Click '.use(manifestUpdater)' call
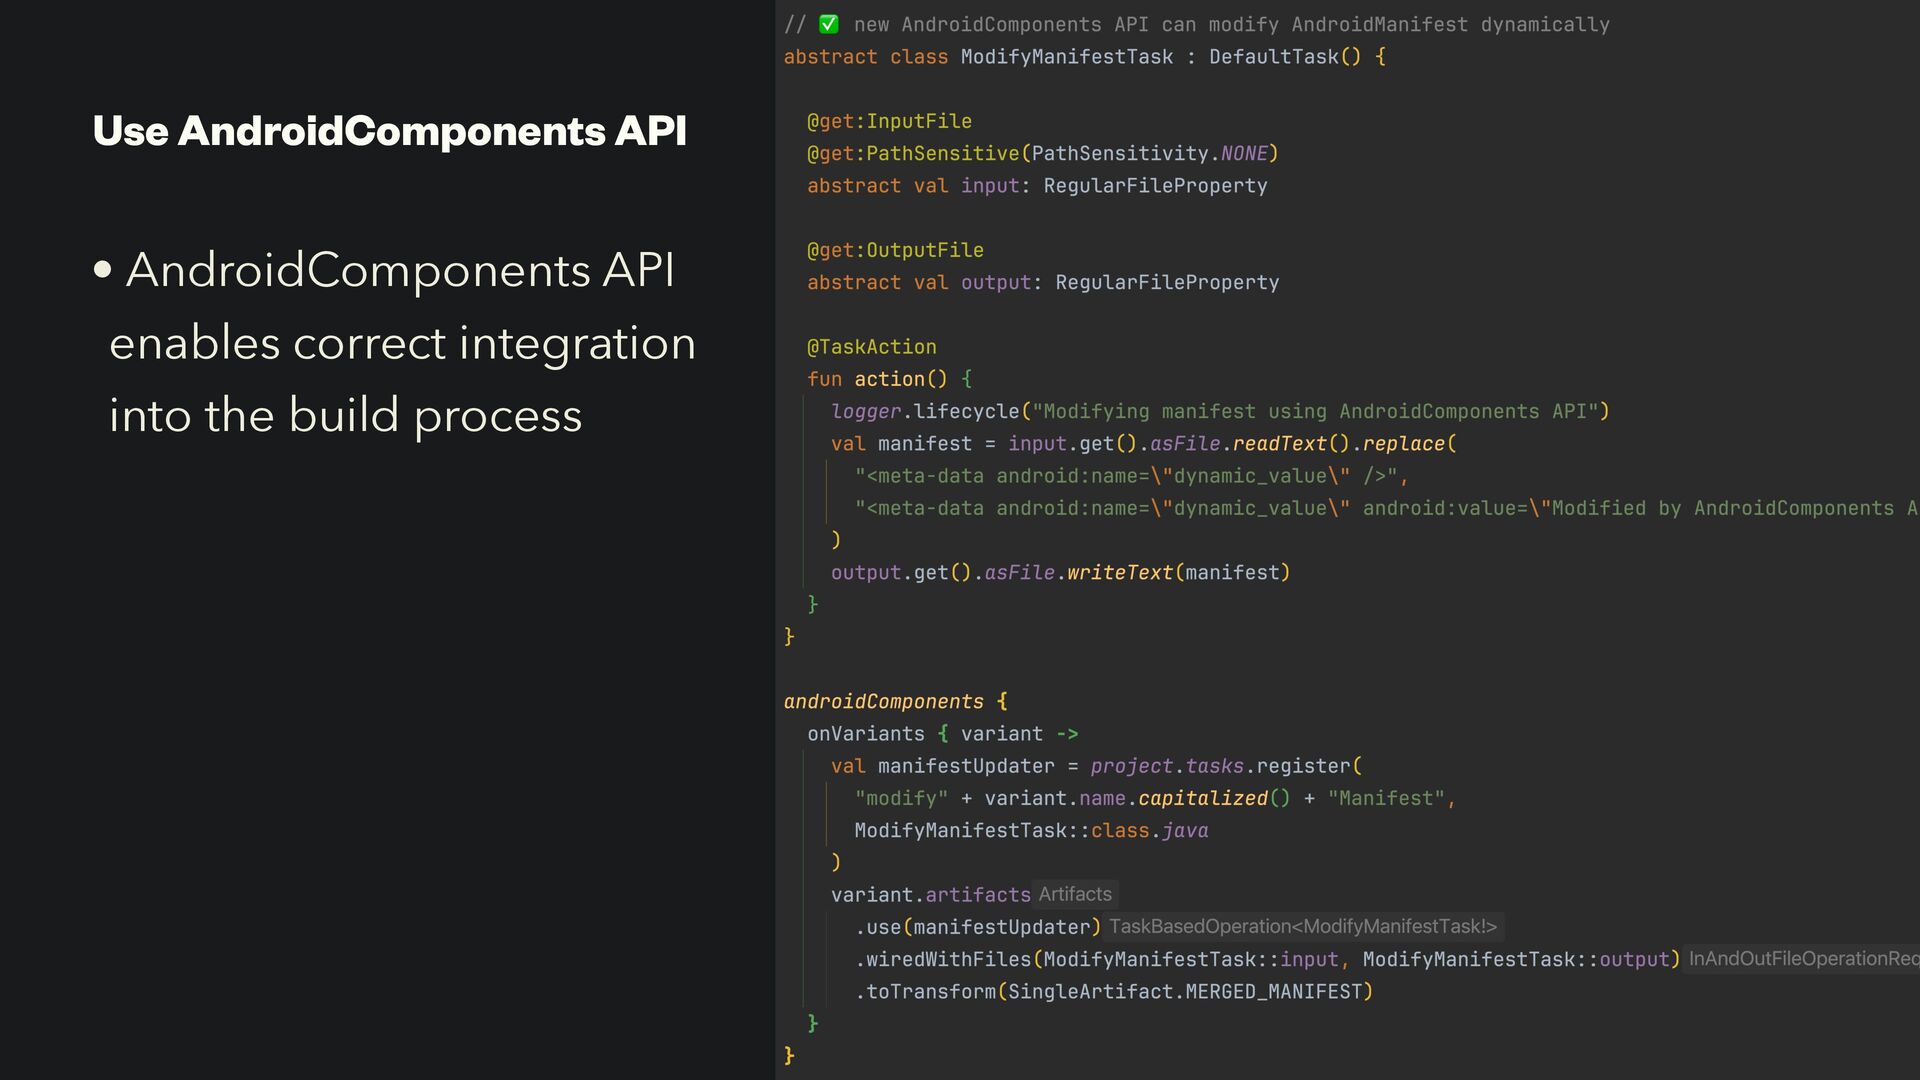Image resolution: width=1920 pixels, height=1080 pixels. tap(977, 927)
